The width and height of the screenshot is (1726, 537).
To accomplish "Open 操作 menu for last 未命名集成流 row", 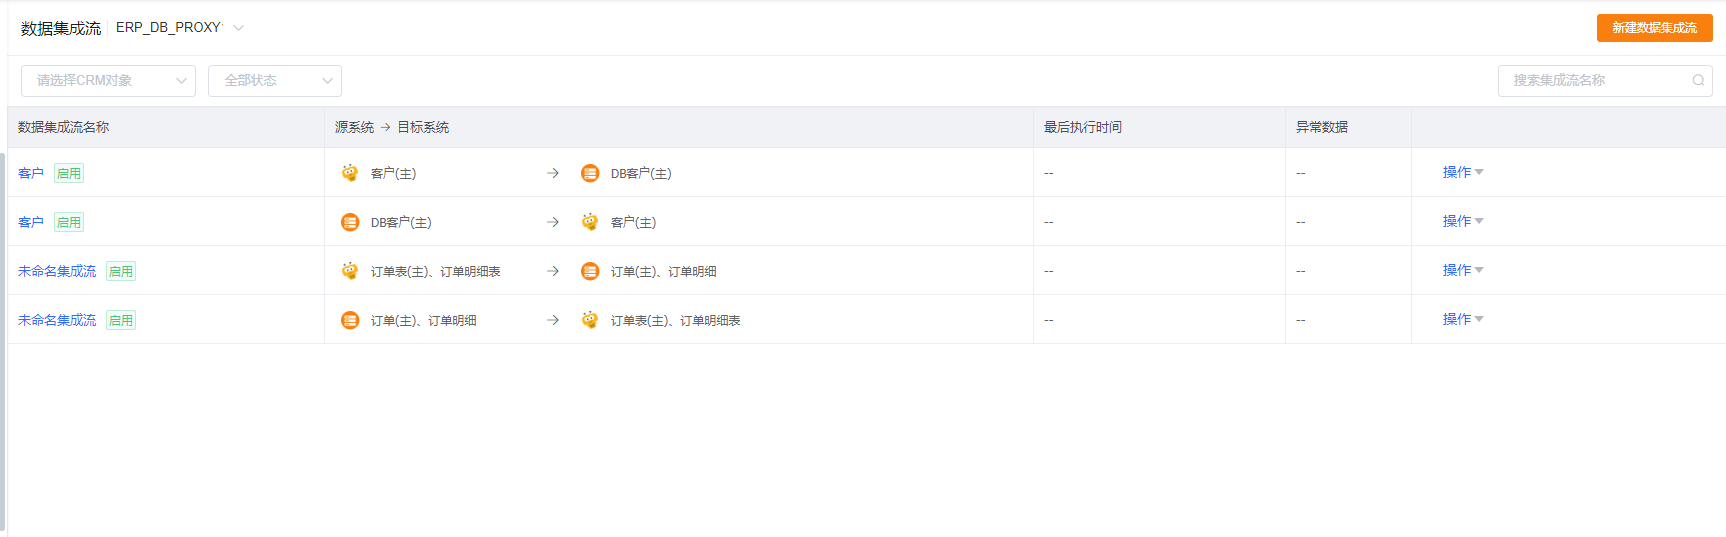I will 1462,319.
